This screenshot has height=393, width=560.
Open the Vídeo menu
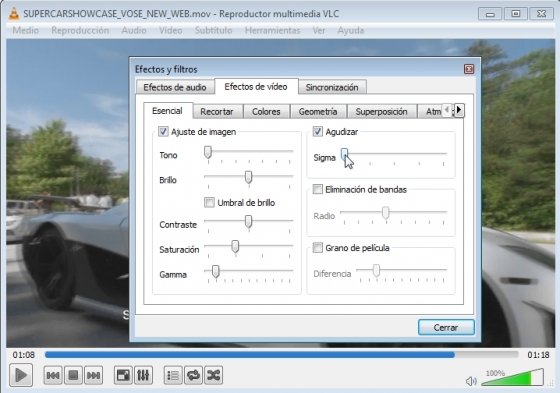pyautogui.click(x=171, y=30)
